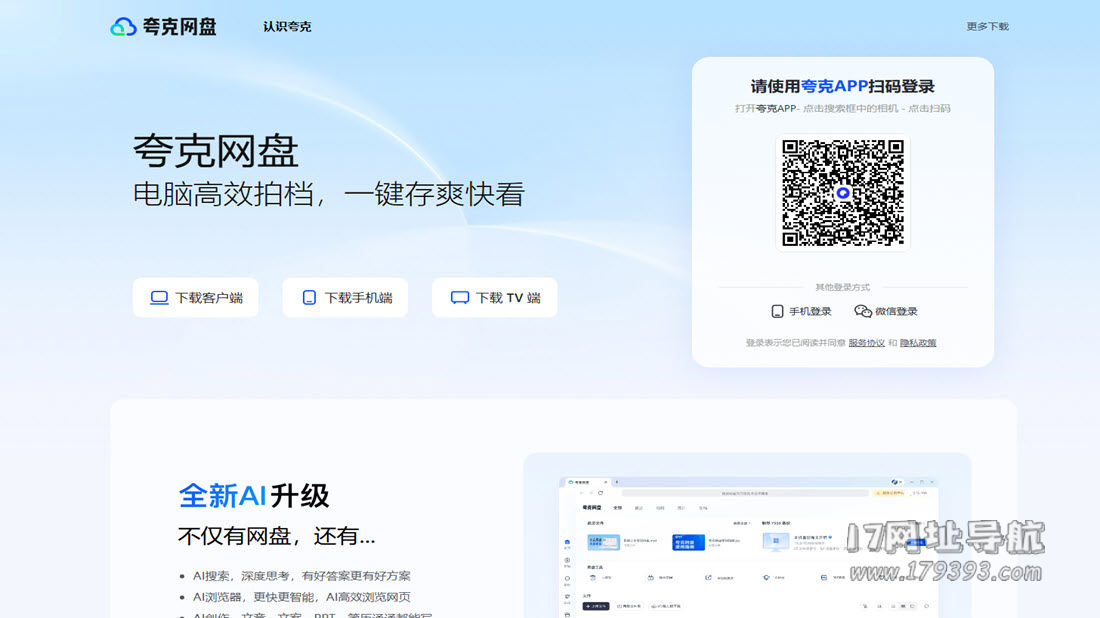Click the Quark logo inside the QR code
The height and width of the screenshot is (618, 1100).
[843, 193]
